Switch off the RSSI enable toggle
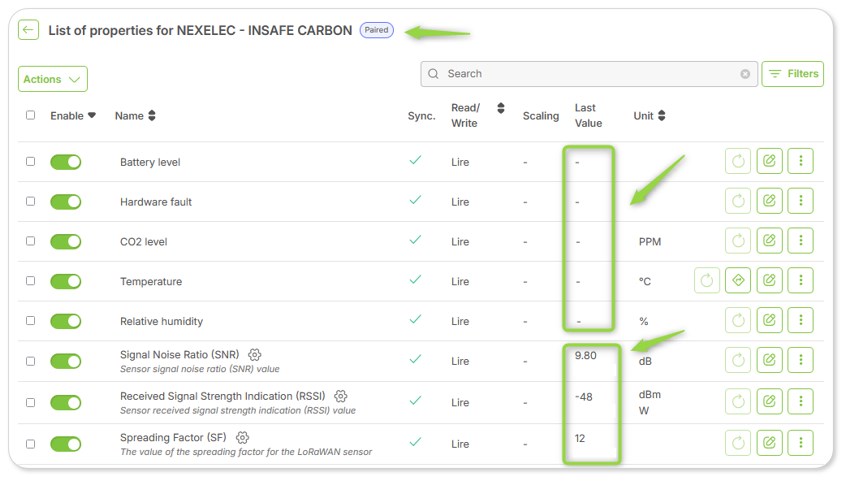Image resolution: width=845 pixels, height=481 pixels. 66,403
